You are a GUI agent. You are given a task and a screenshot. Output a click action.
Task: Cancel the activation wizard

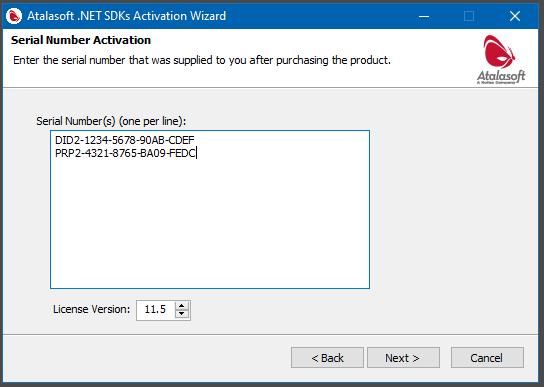pyautogui.click(x=487, y=357)
